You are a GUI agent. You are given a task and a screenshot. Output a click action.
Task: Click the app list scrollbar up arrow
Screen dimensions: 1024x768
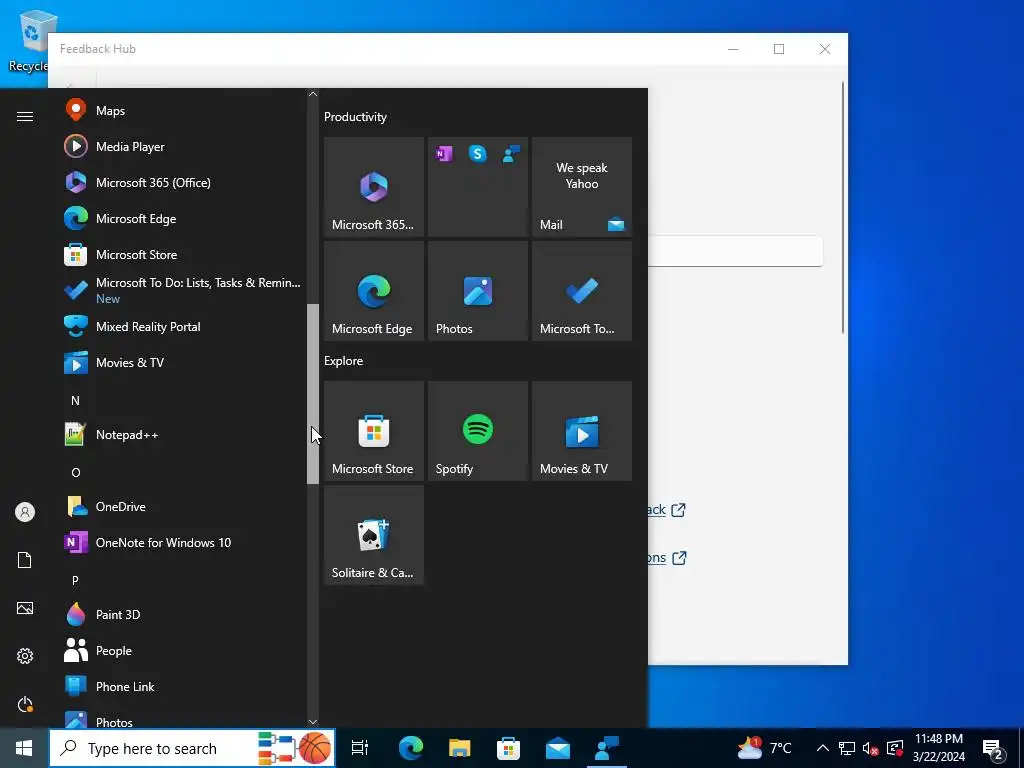point(313,94)
